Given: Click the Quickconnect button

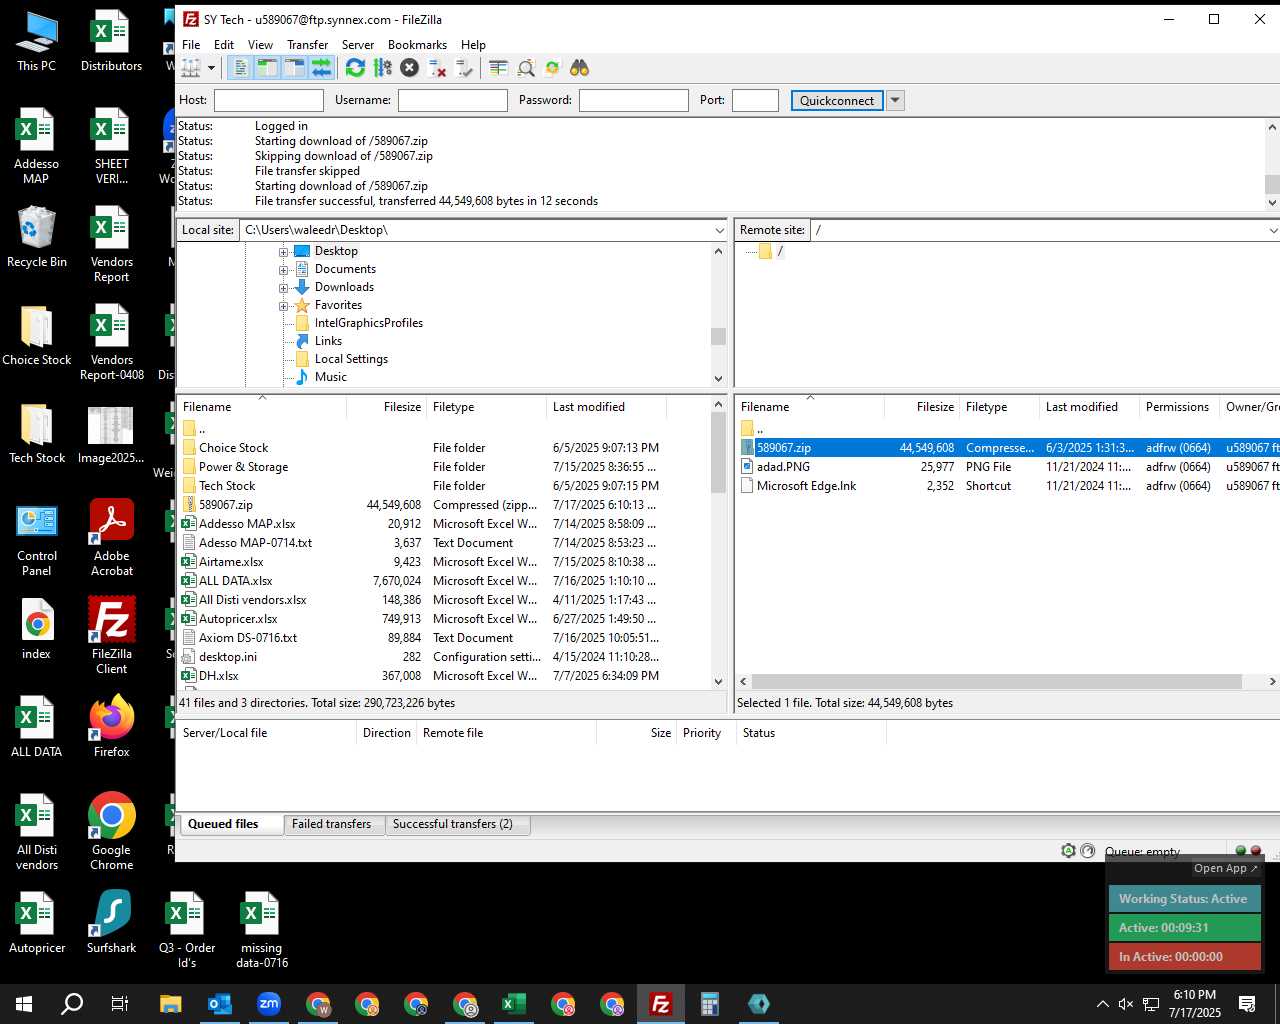Looking at the screenshot, I should (x=837, y=100).
